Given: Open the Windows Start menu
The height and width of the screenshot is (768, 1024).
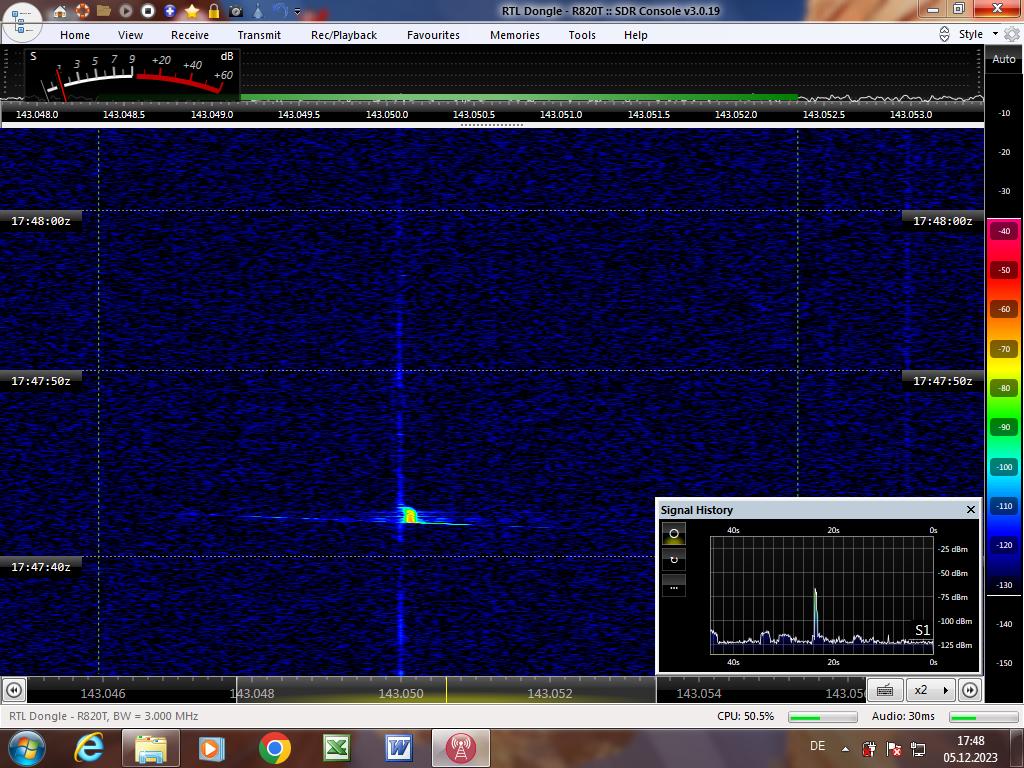Looking at the screenshot, I should 27,748.
